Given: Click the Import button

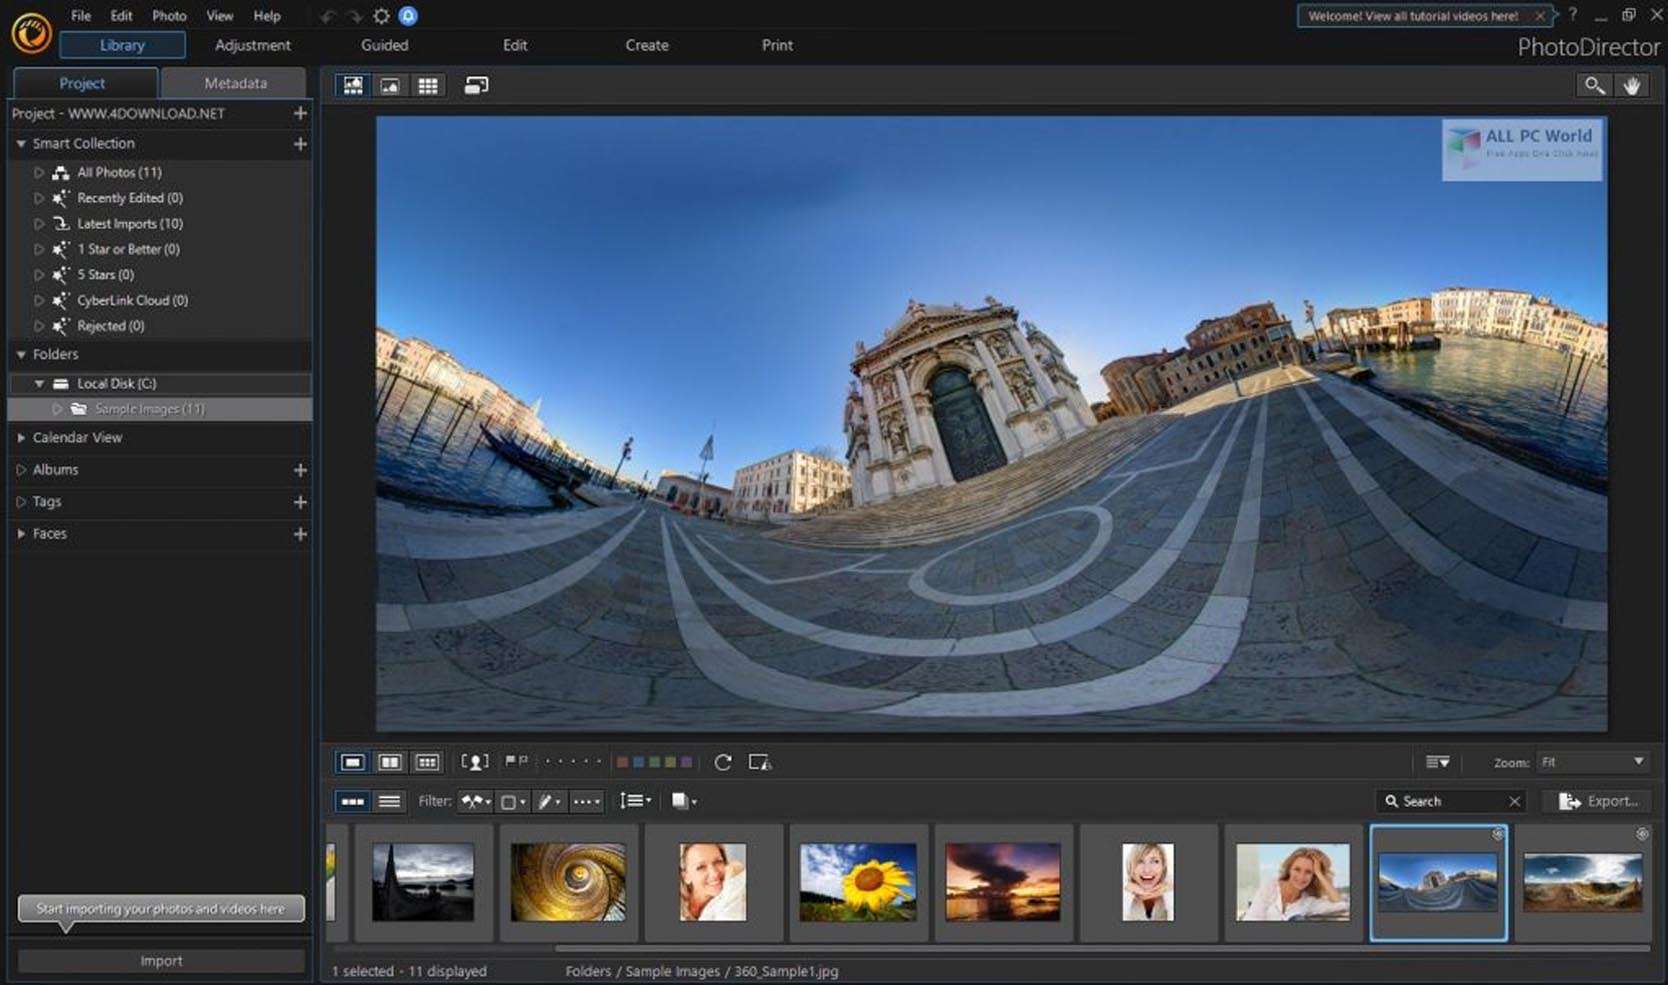Looking at the screenshot, I should coord(161,961).
